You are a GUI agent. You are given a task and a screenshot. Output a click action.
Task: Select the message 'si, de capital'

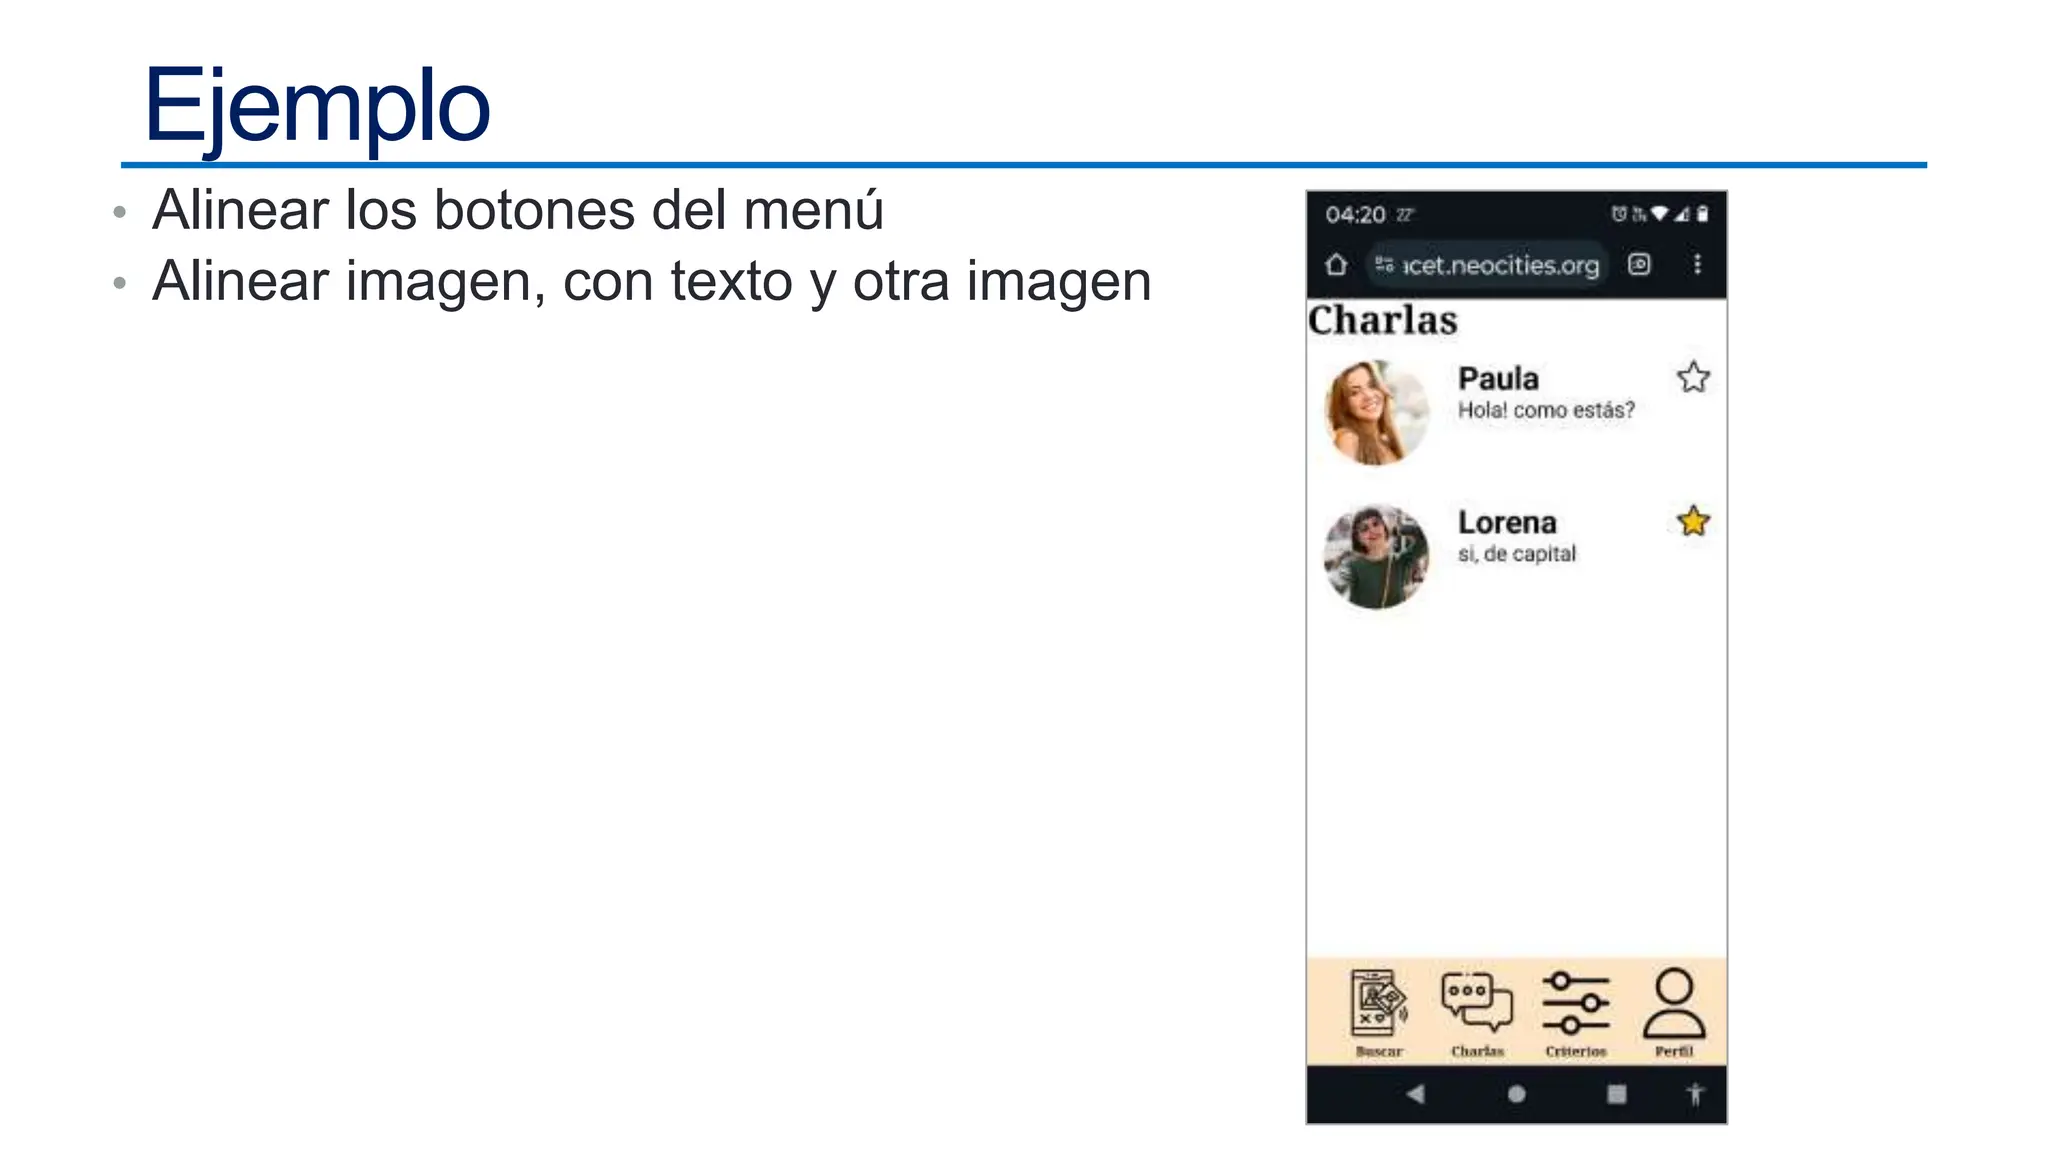coord(1516,554)
